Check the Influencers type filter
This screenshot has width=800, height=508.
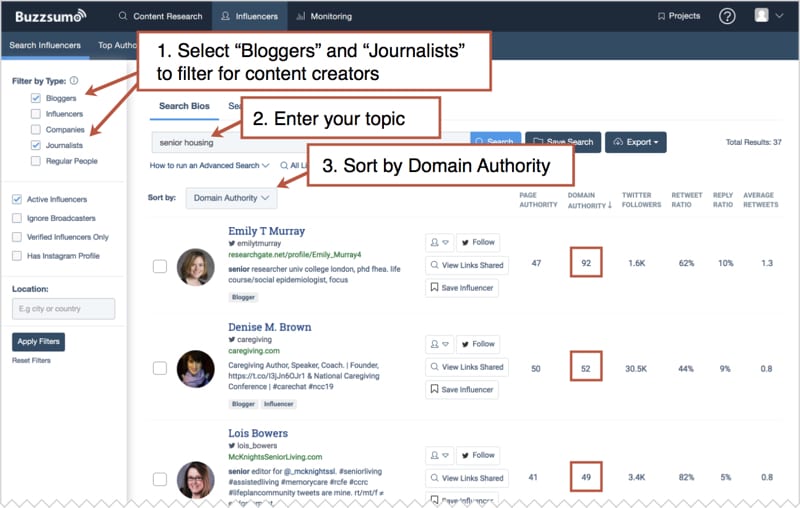36,114
